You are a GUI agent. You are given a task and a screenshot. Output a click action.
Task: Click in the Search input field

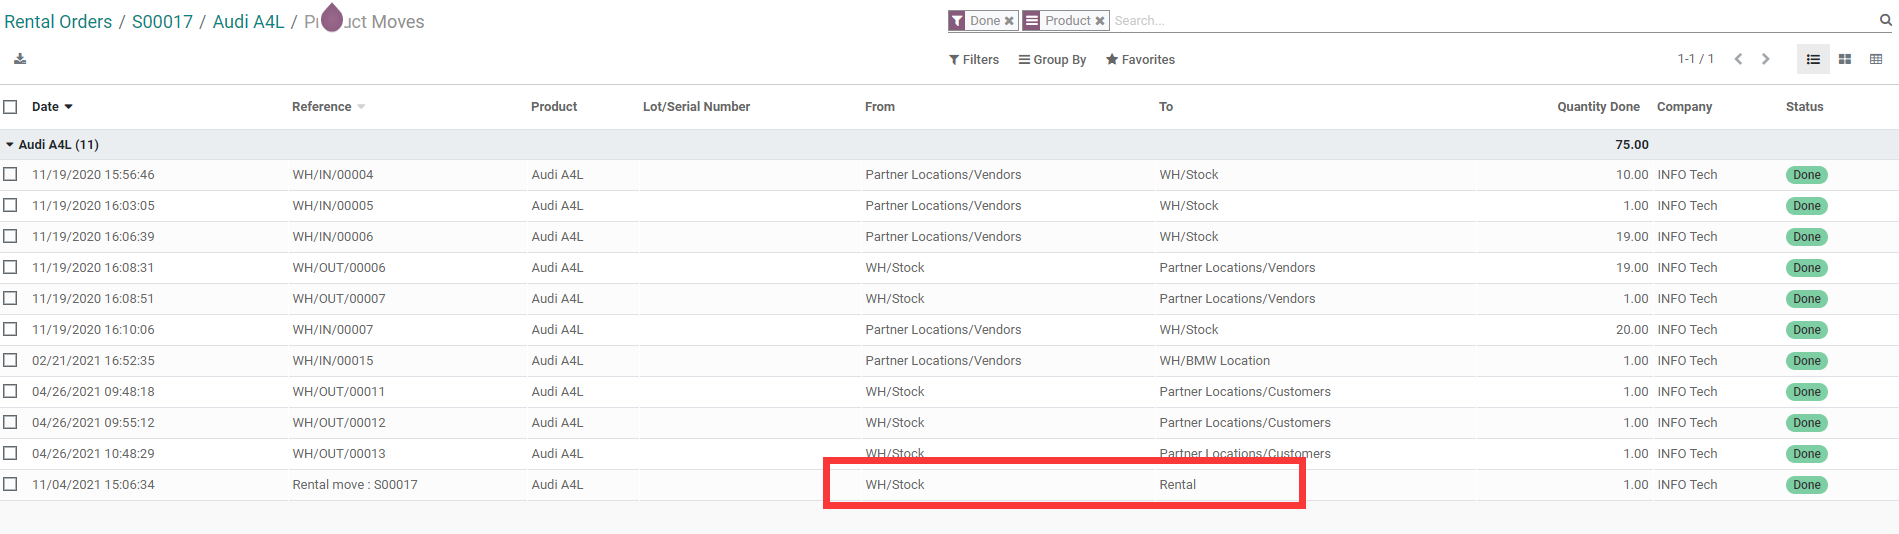point(1490,21)
